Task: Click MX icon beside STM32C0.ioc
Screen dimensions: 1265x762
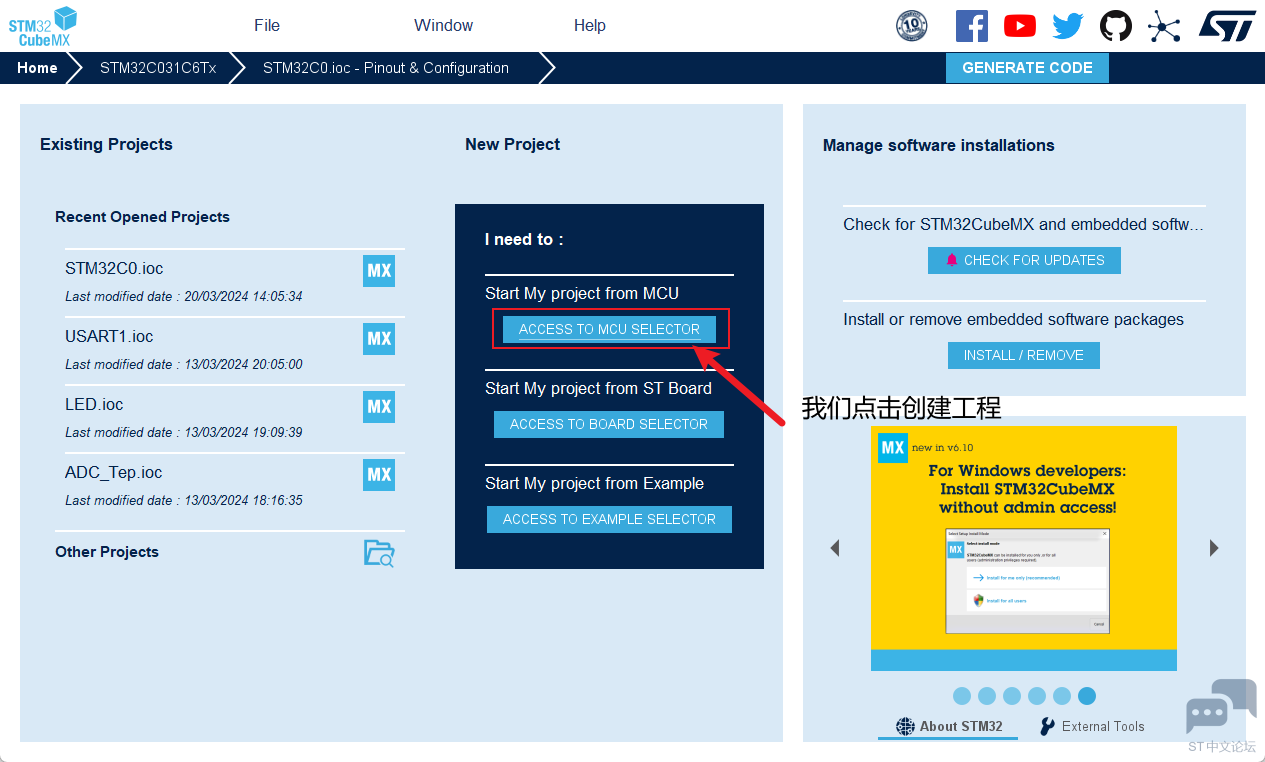Action: 379,271
